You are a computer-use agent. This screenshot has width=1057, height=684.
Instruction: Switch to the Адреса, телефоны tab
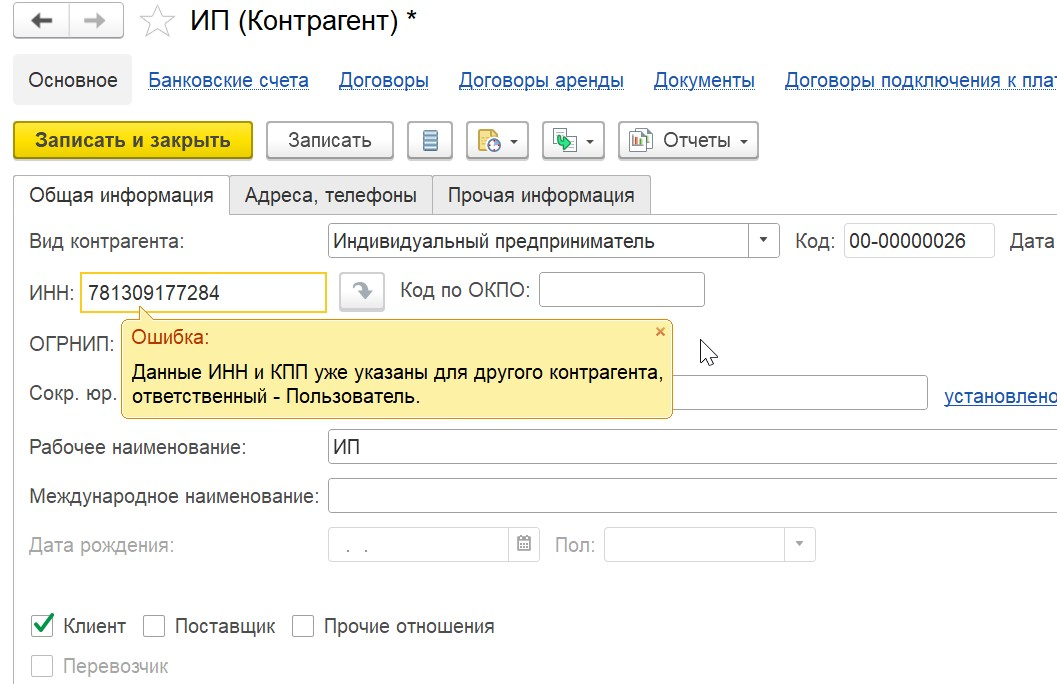(x=330, y=195)
